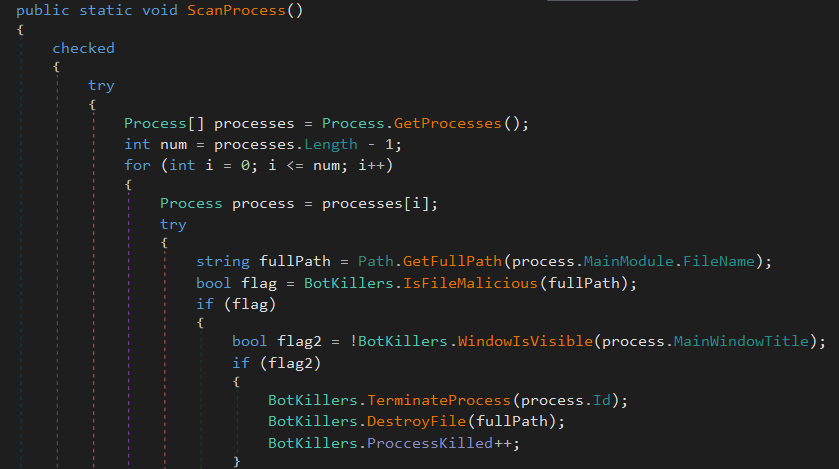Click the 'void' return type

[159, 10]
